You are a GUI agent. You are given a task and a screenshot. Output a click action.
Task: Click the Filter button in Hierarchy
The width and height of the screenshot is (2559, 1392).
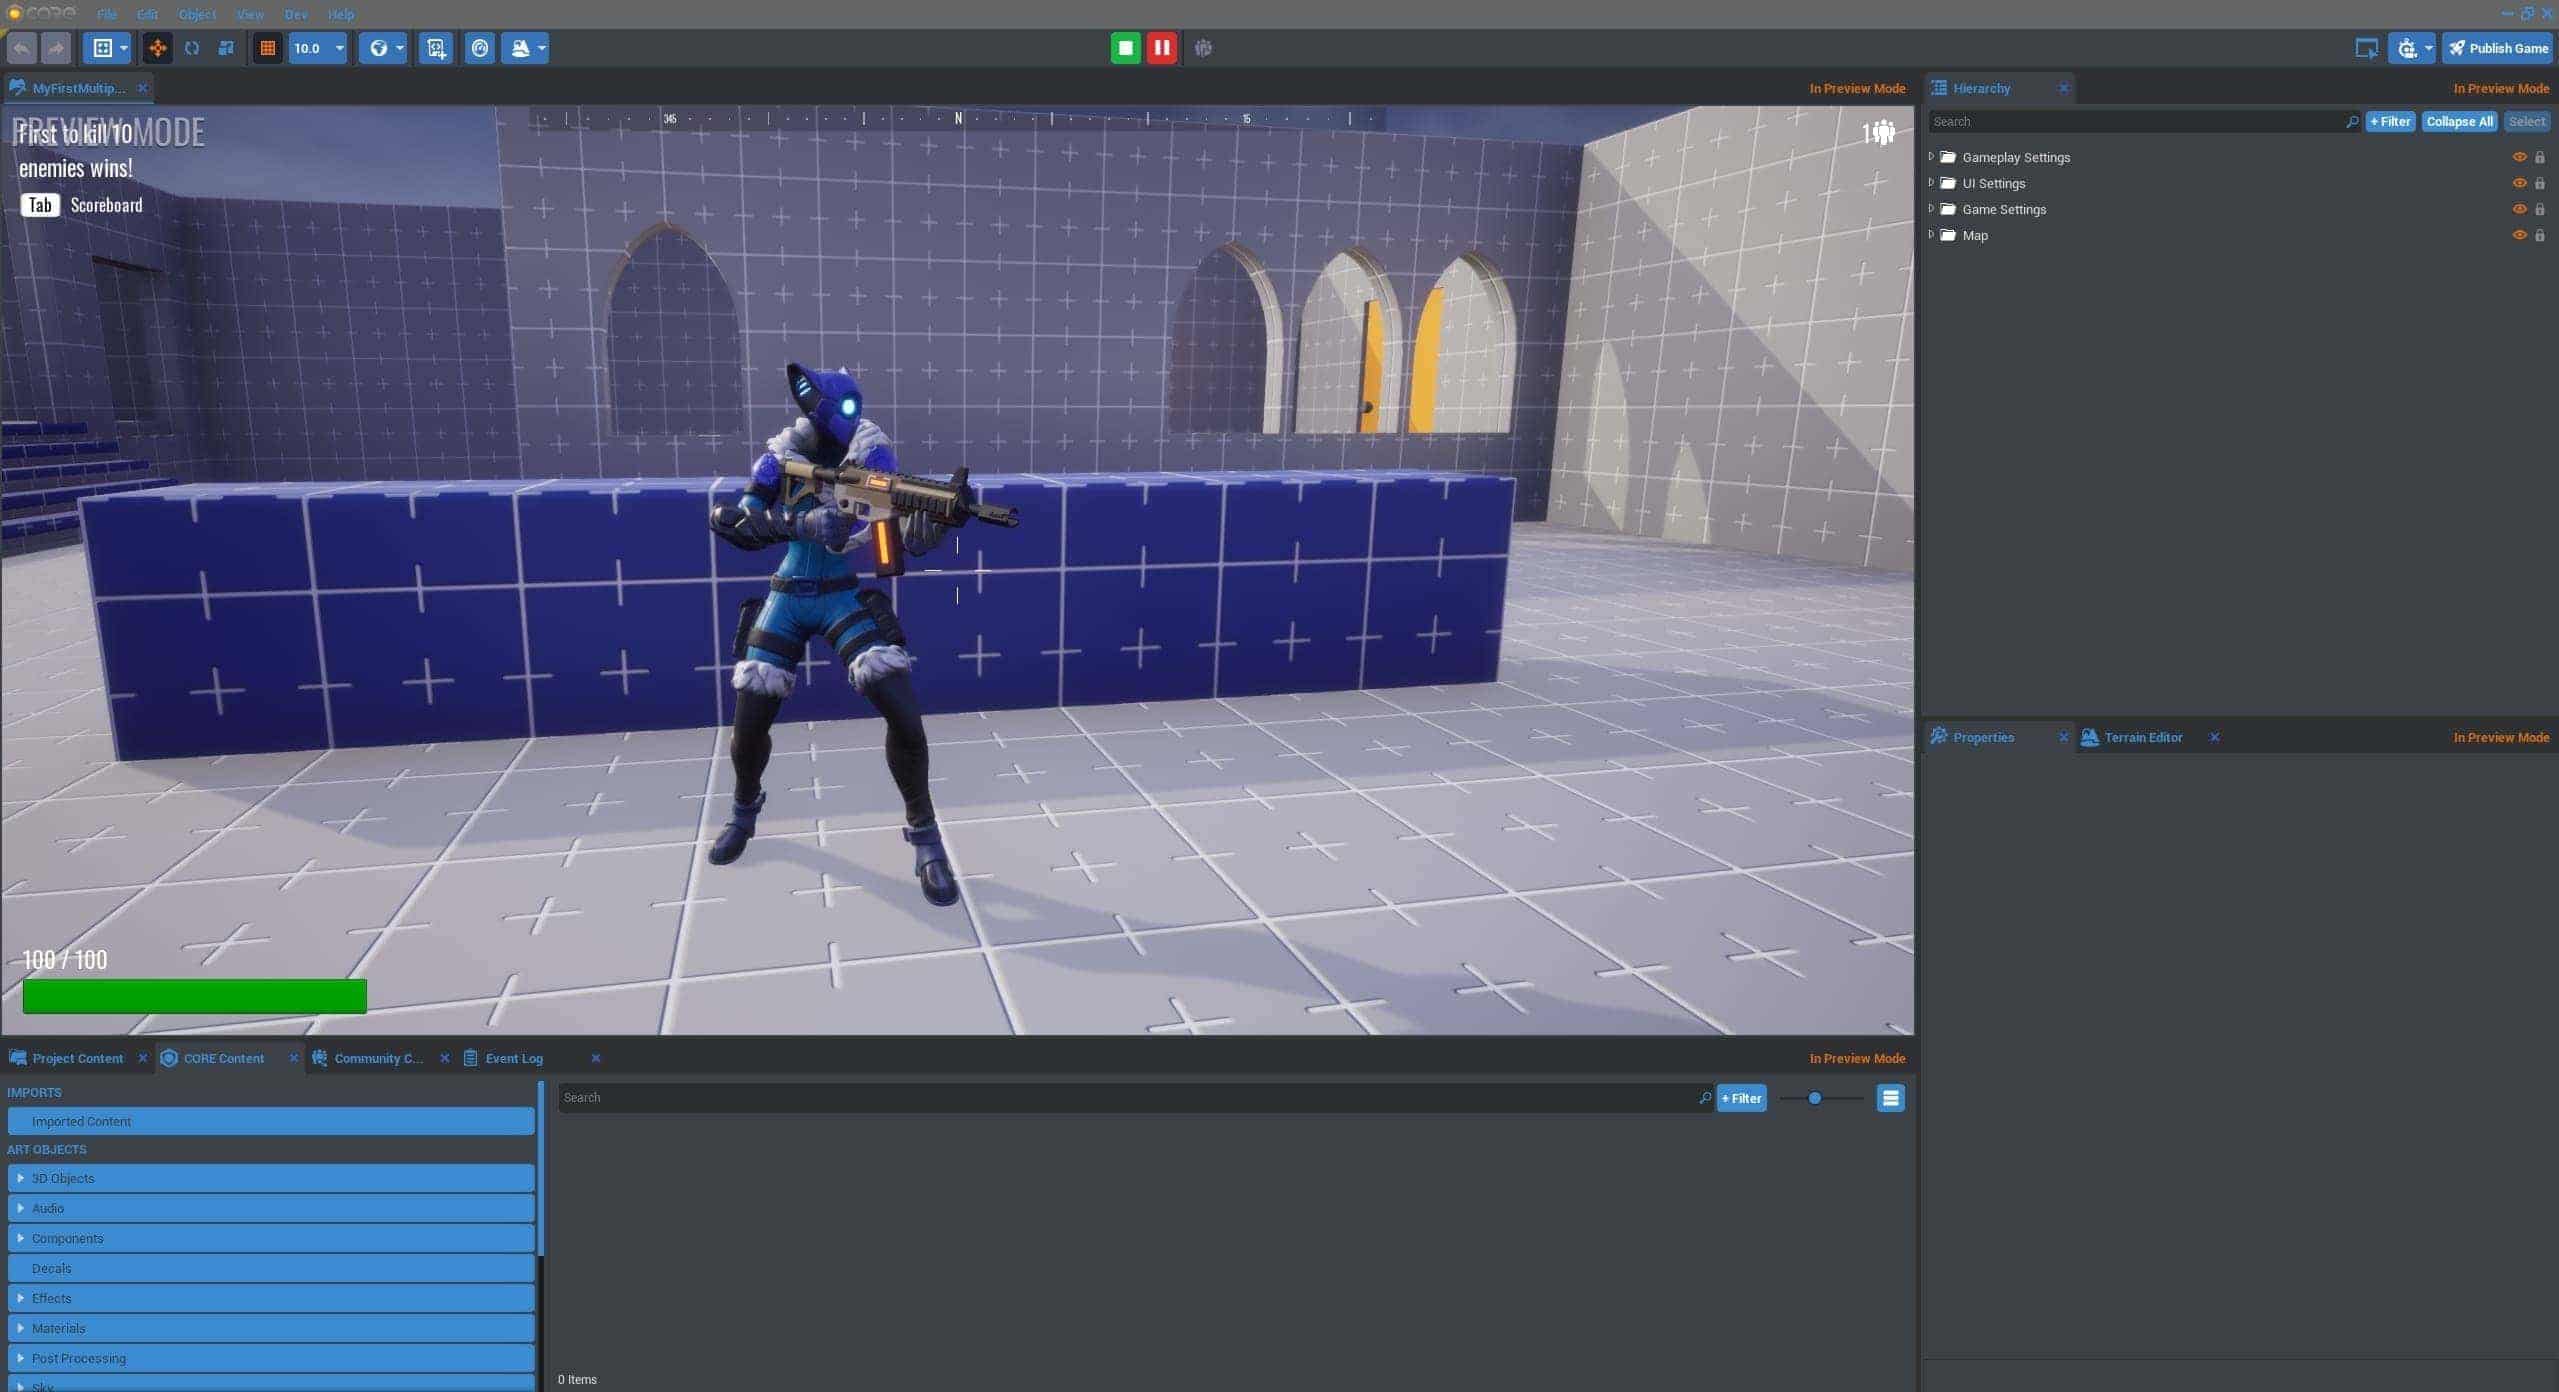[x=2388, y=122]
